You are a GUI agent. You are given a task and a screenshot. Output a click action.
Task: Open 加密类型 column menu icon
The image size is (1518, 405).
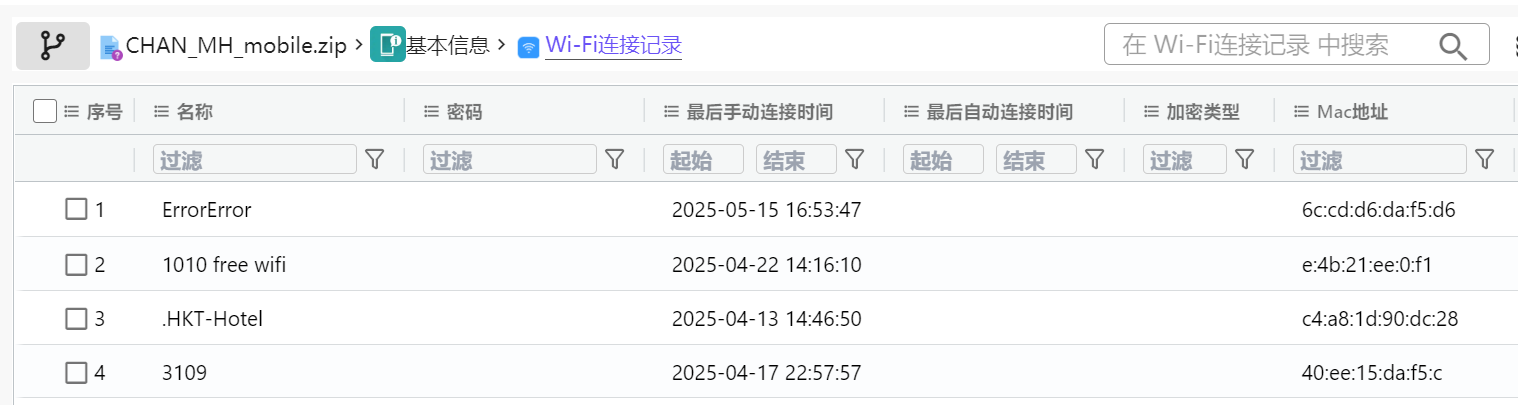[x=1151, y=112]
